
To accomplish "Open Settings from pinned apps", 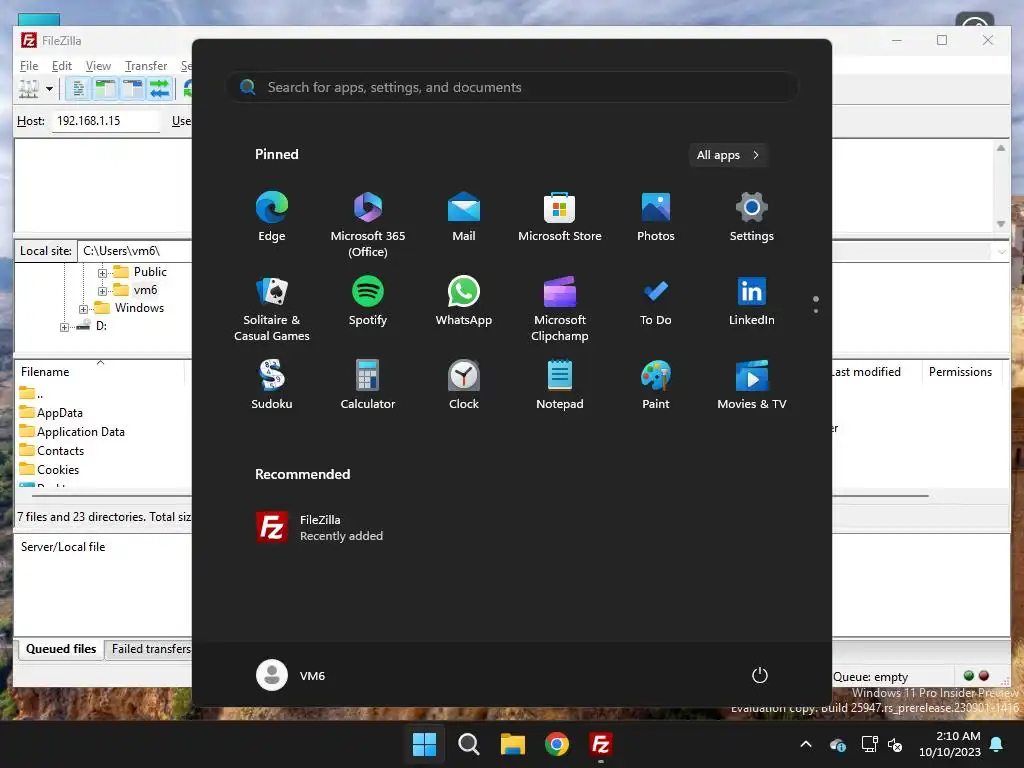I will 752,217.
